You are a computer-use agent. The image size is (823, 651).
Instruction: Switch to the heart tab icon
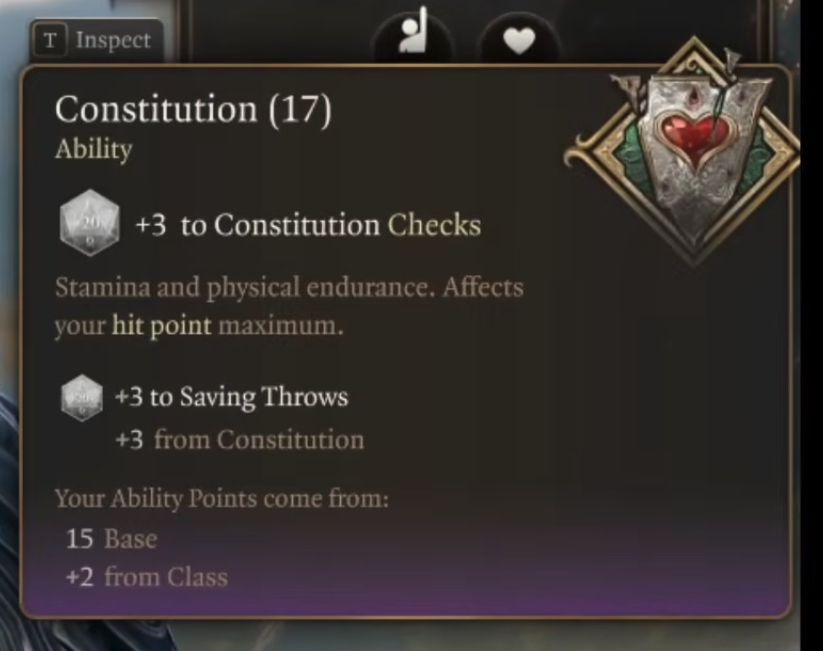coord(517,41)
